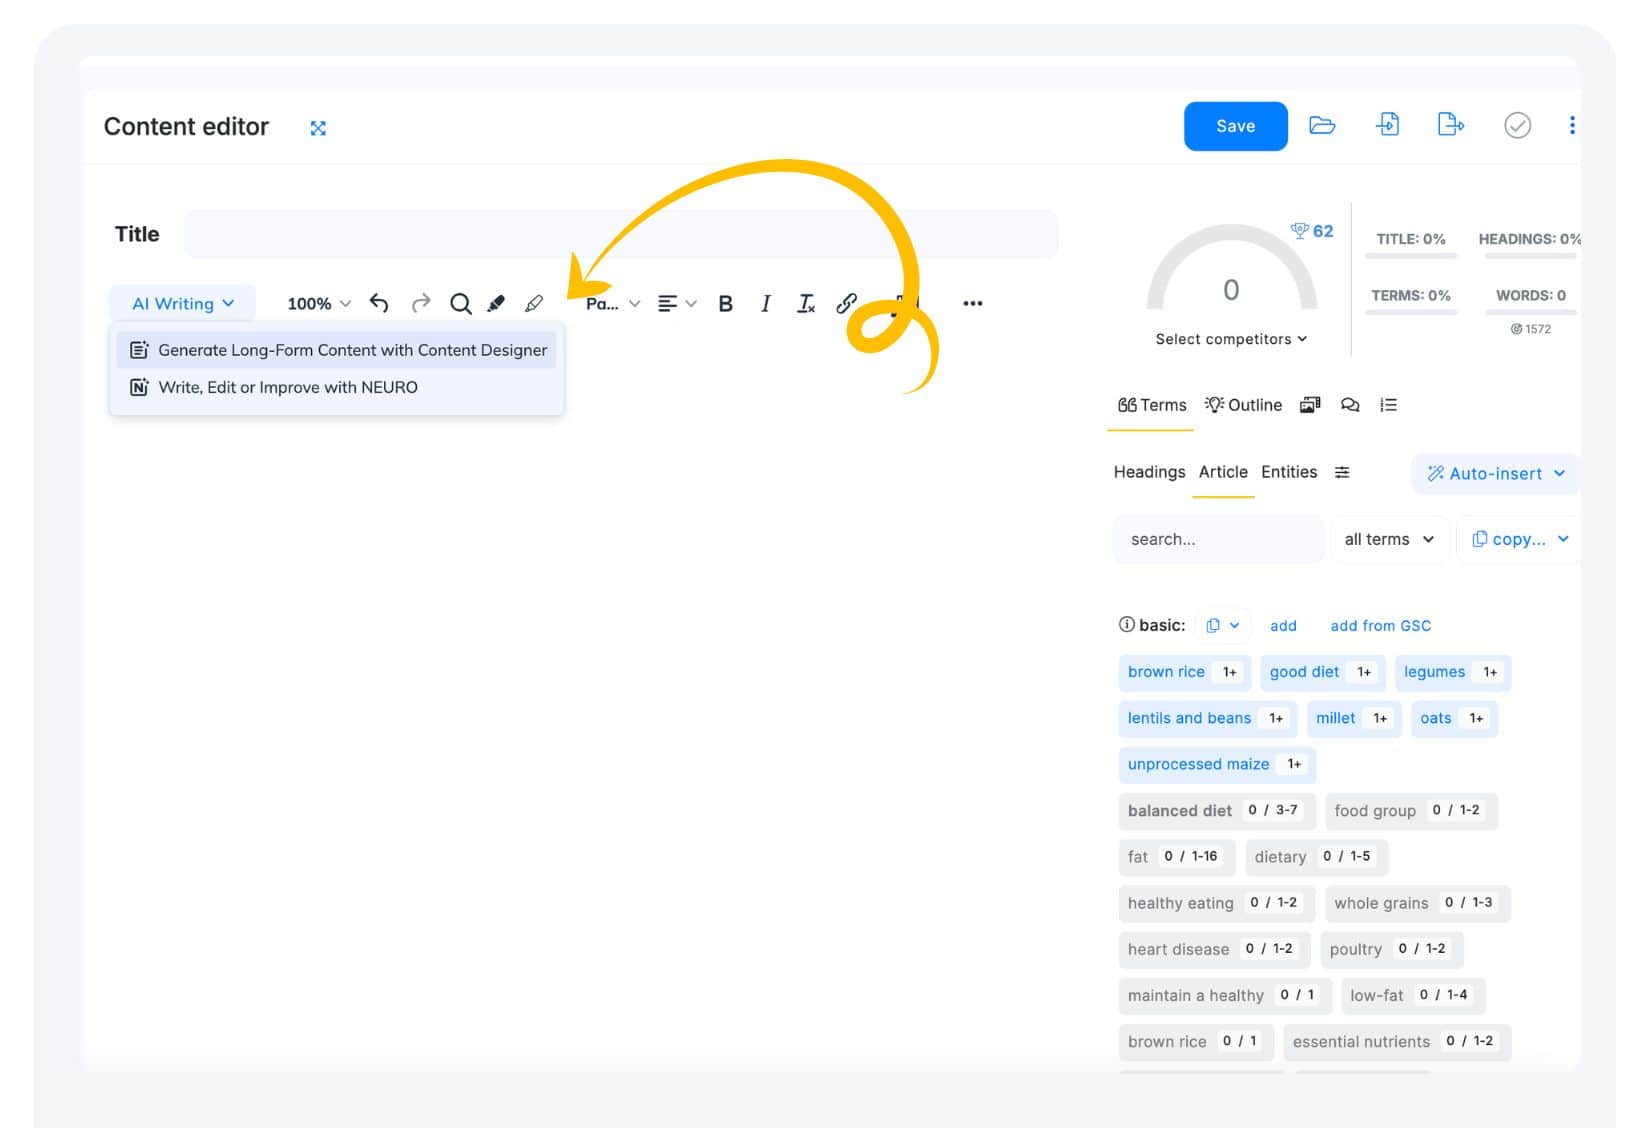Click the export document icon
The width and height of the screenshot is (1650, 1128).
click(1450, 124)
